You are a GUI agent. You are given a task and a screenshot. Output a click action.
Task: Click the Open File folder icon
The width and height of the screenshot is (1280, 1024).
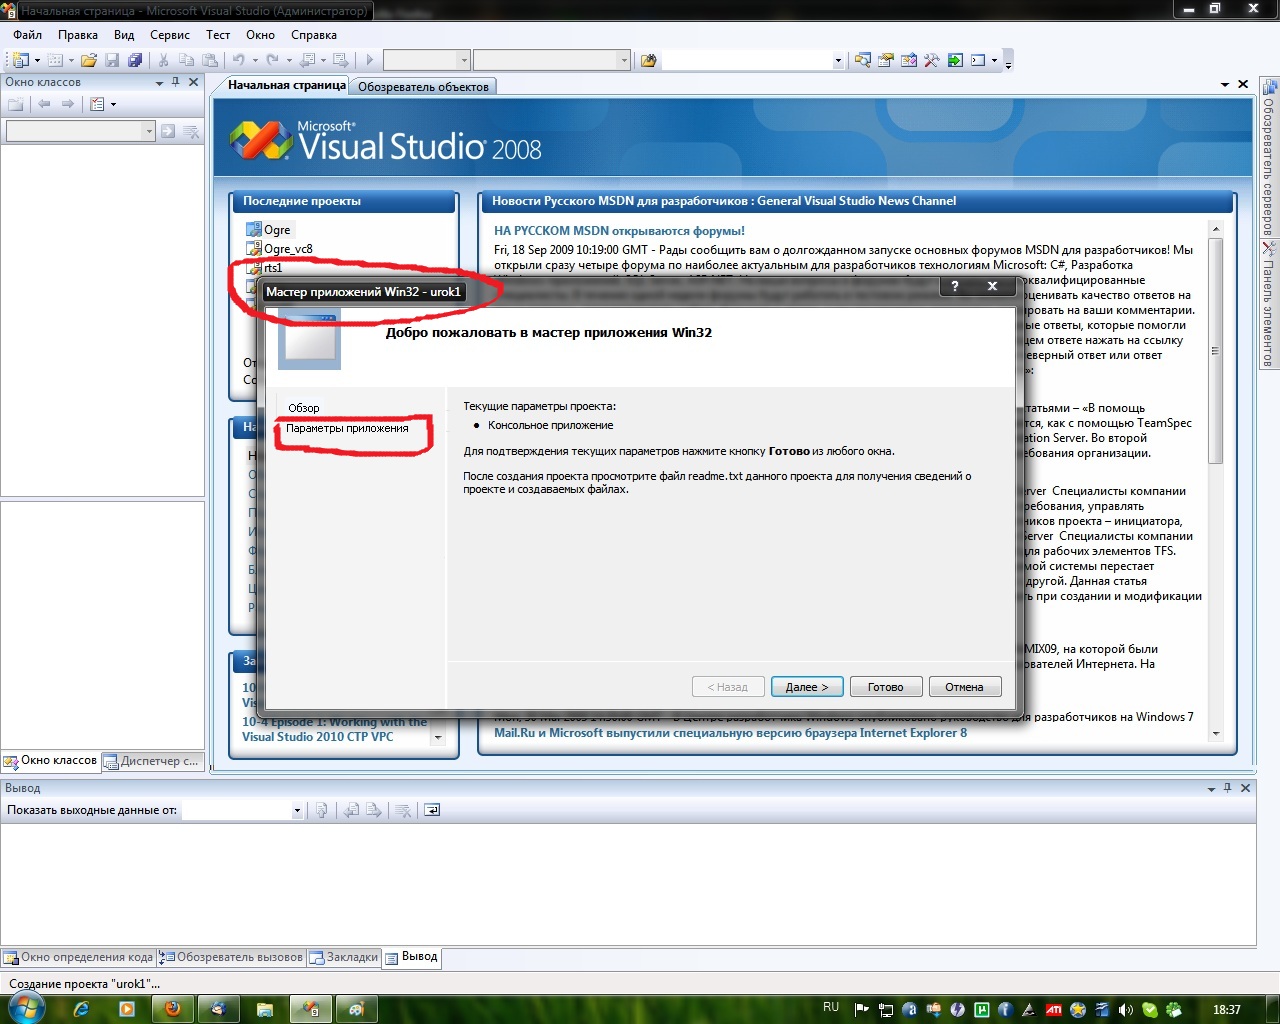pos(89,60)
